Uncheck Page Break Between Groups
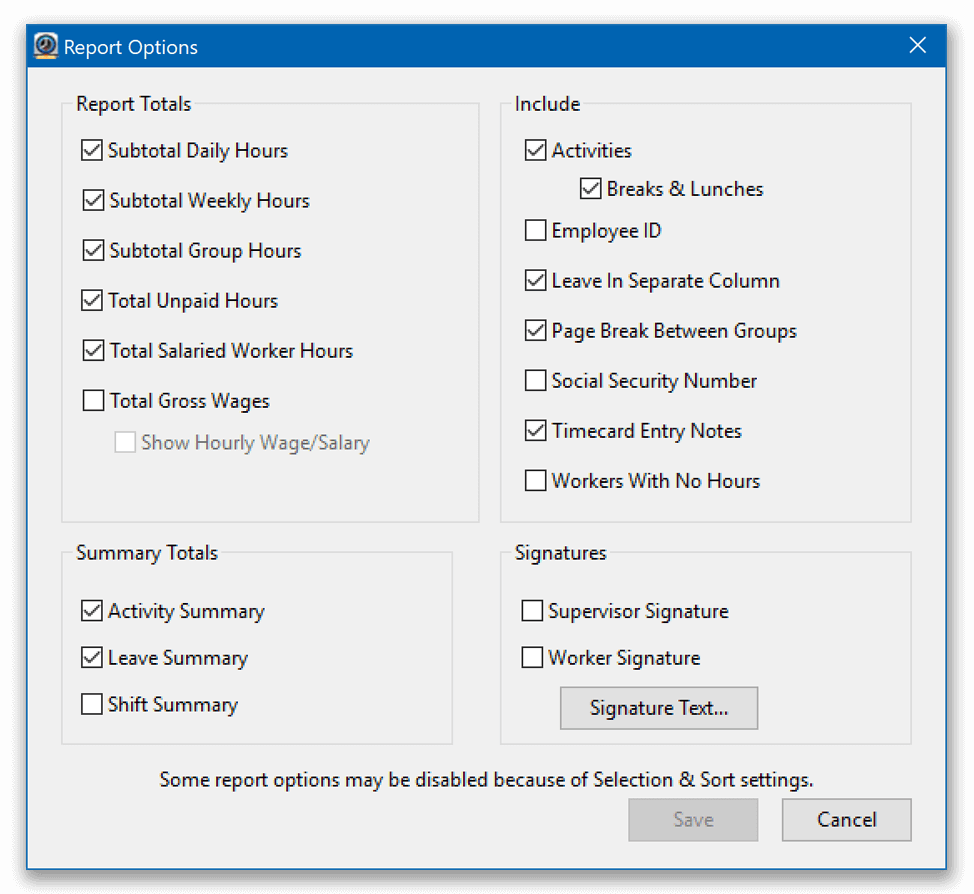The width and height of the screenshot is (974, 894). click(535, 330)
